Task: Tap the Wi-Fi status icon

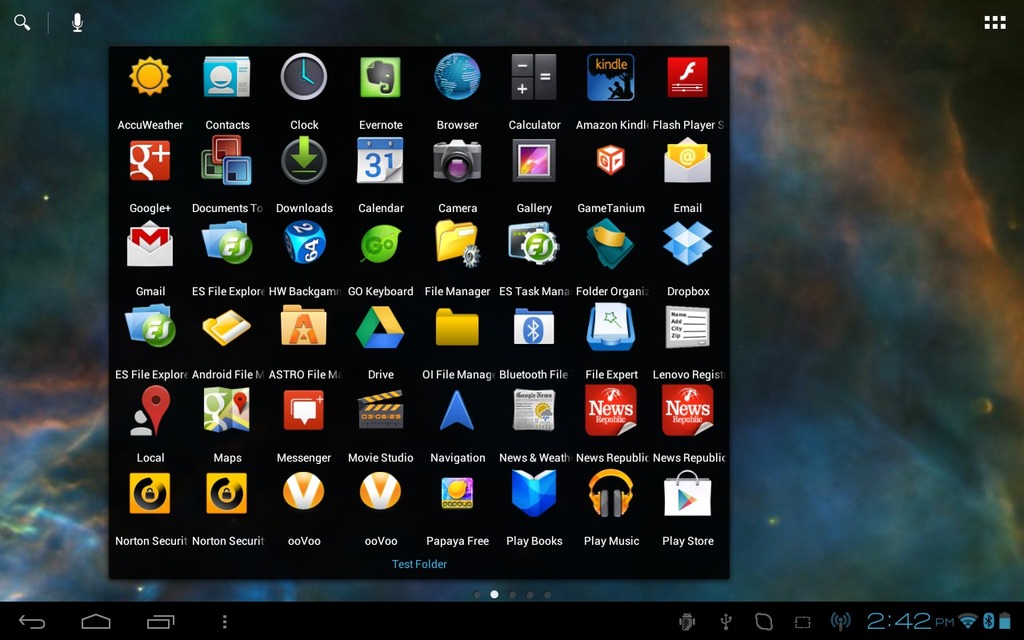Action: tap(968, 620)
